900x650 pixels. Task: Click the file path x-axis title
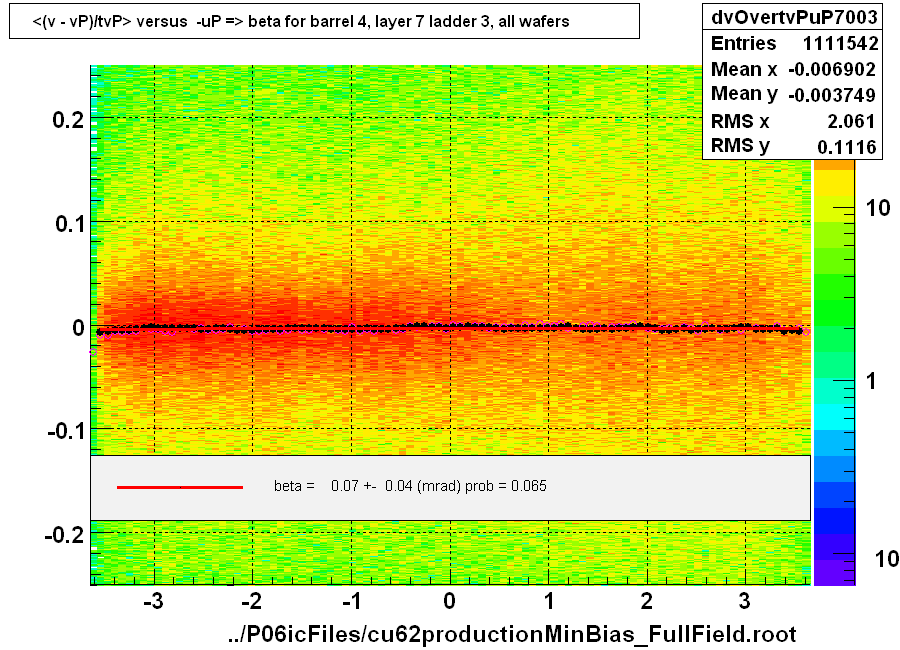(511, 634)
